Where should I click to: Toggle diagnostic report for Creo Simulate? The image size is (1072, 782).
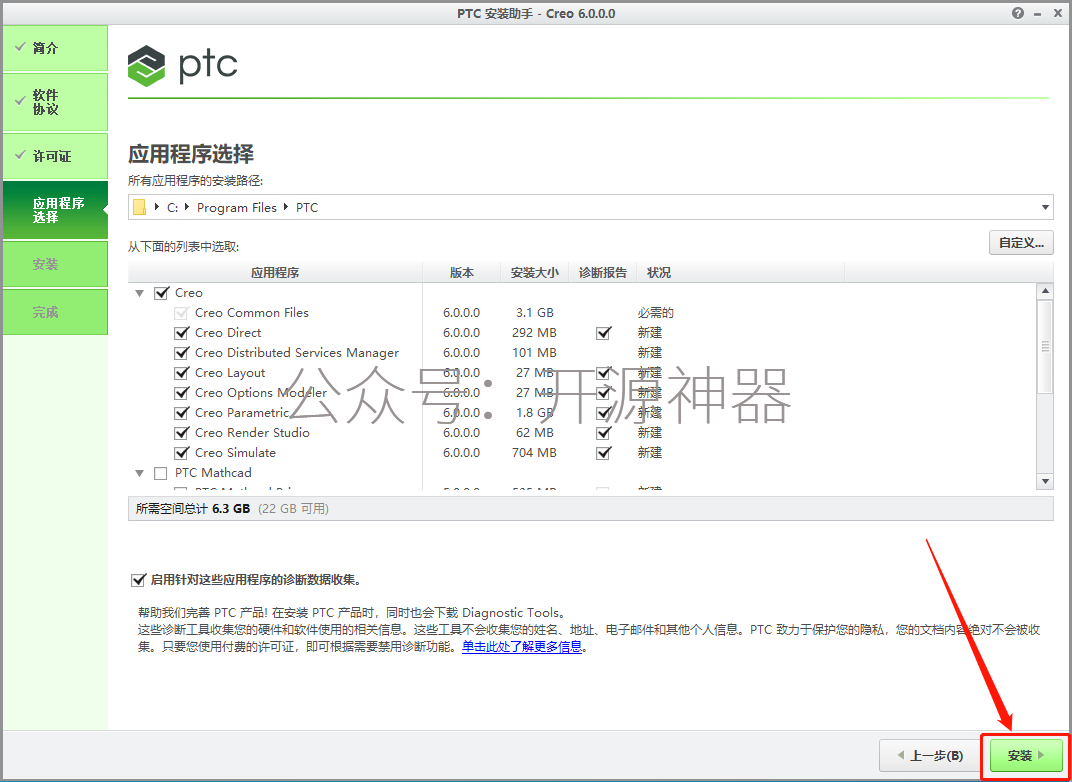[x=603, y=453]
